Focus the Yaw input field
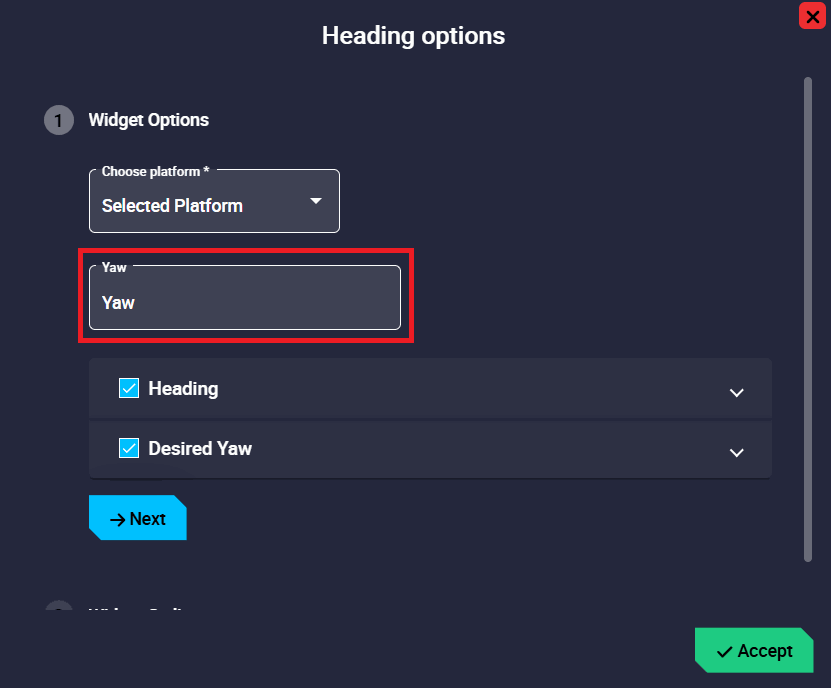 [x=245, y=302]
